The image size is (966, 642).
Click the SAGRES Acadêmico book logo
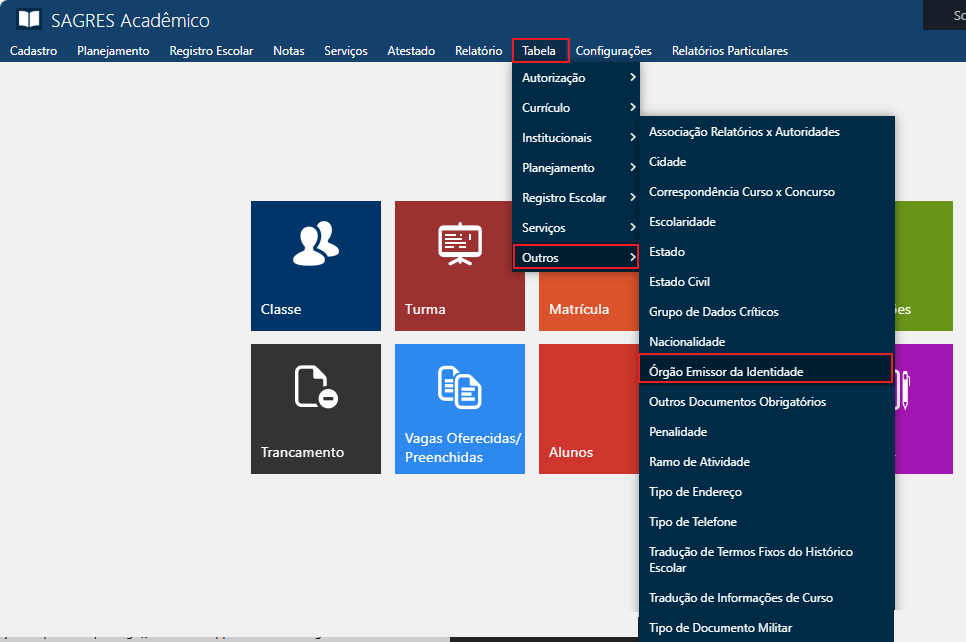tap(29, 20)
